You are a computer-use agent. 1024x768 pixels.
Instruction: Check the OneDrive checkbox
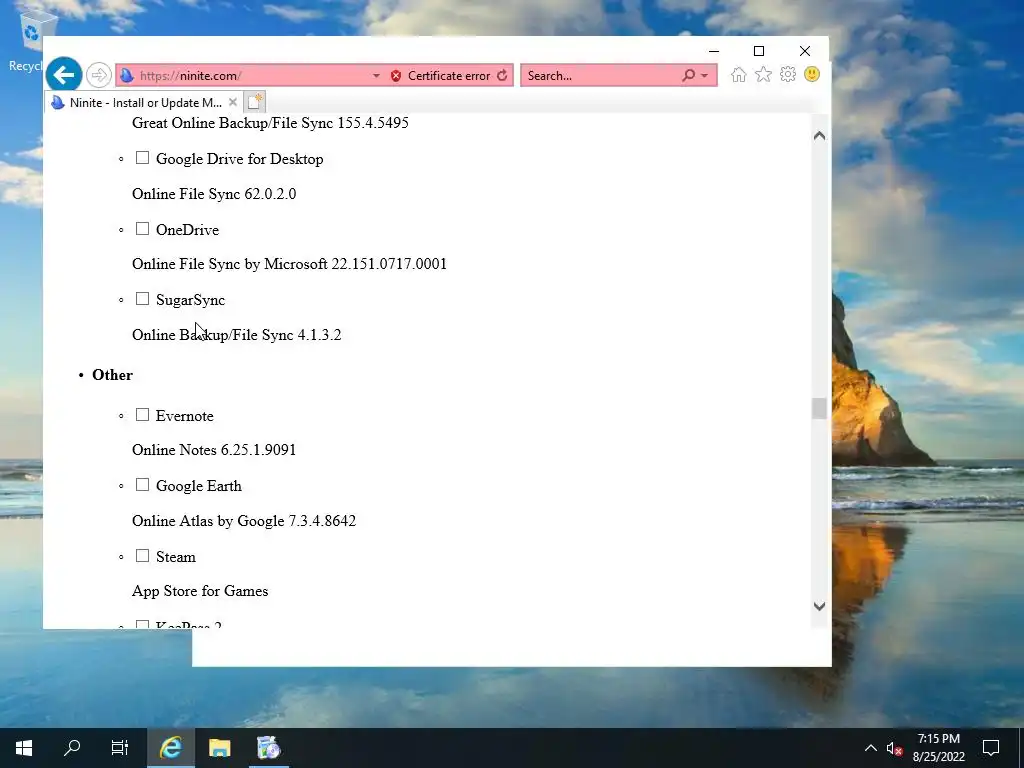coord(142,229)
